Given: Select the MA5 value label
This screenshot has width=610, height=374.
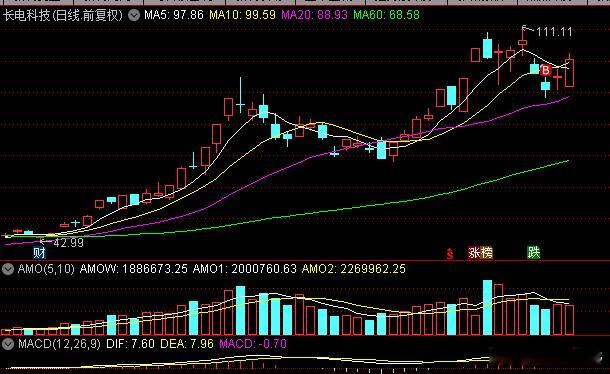Looking at the screenshot, I should click(x=174, y=15).
